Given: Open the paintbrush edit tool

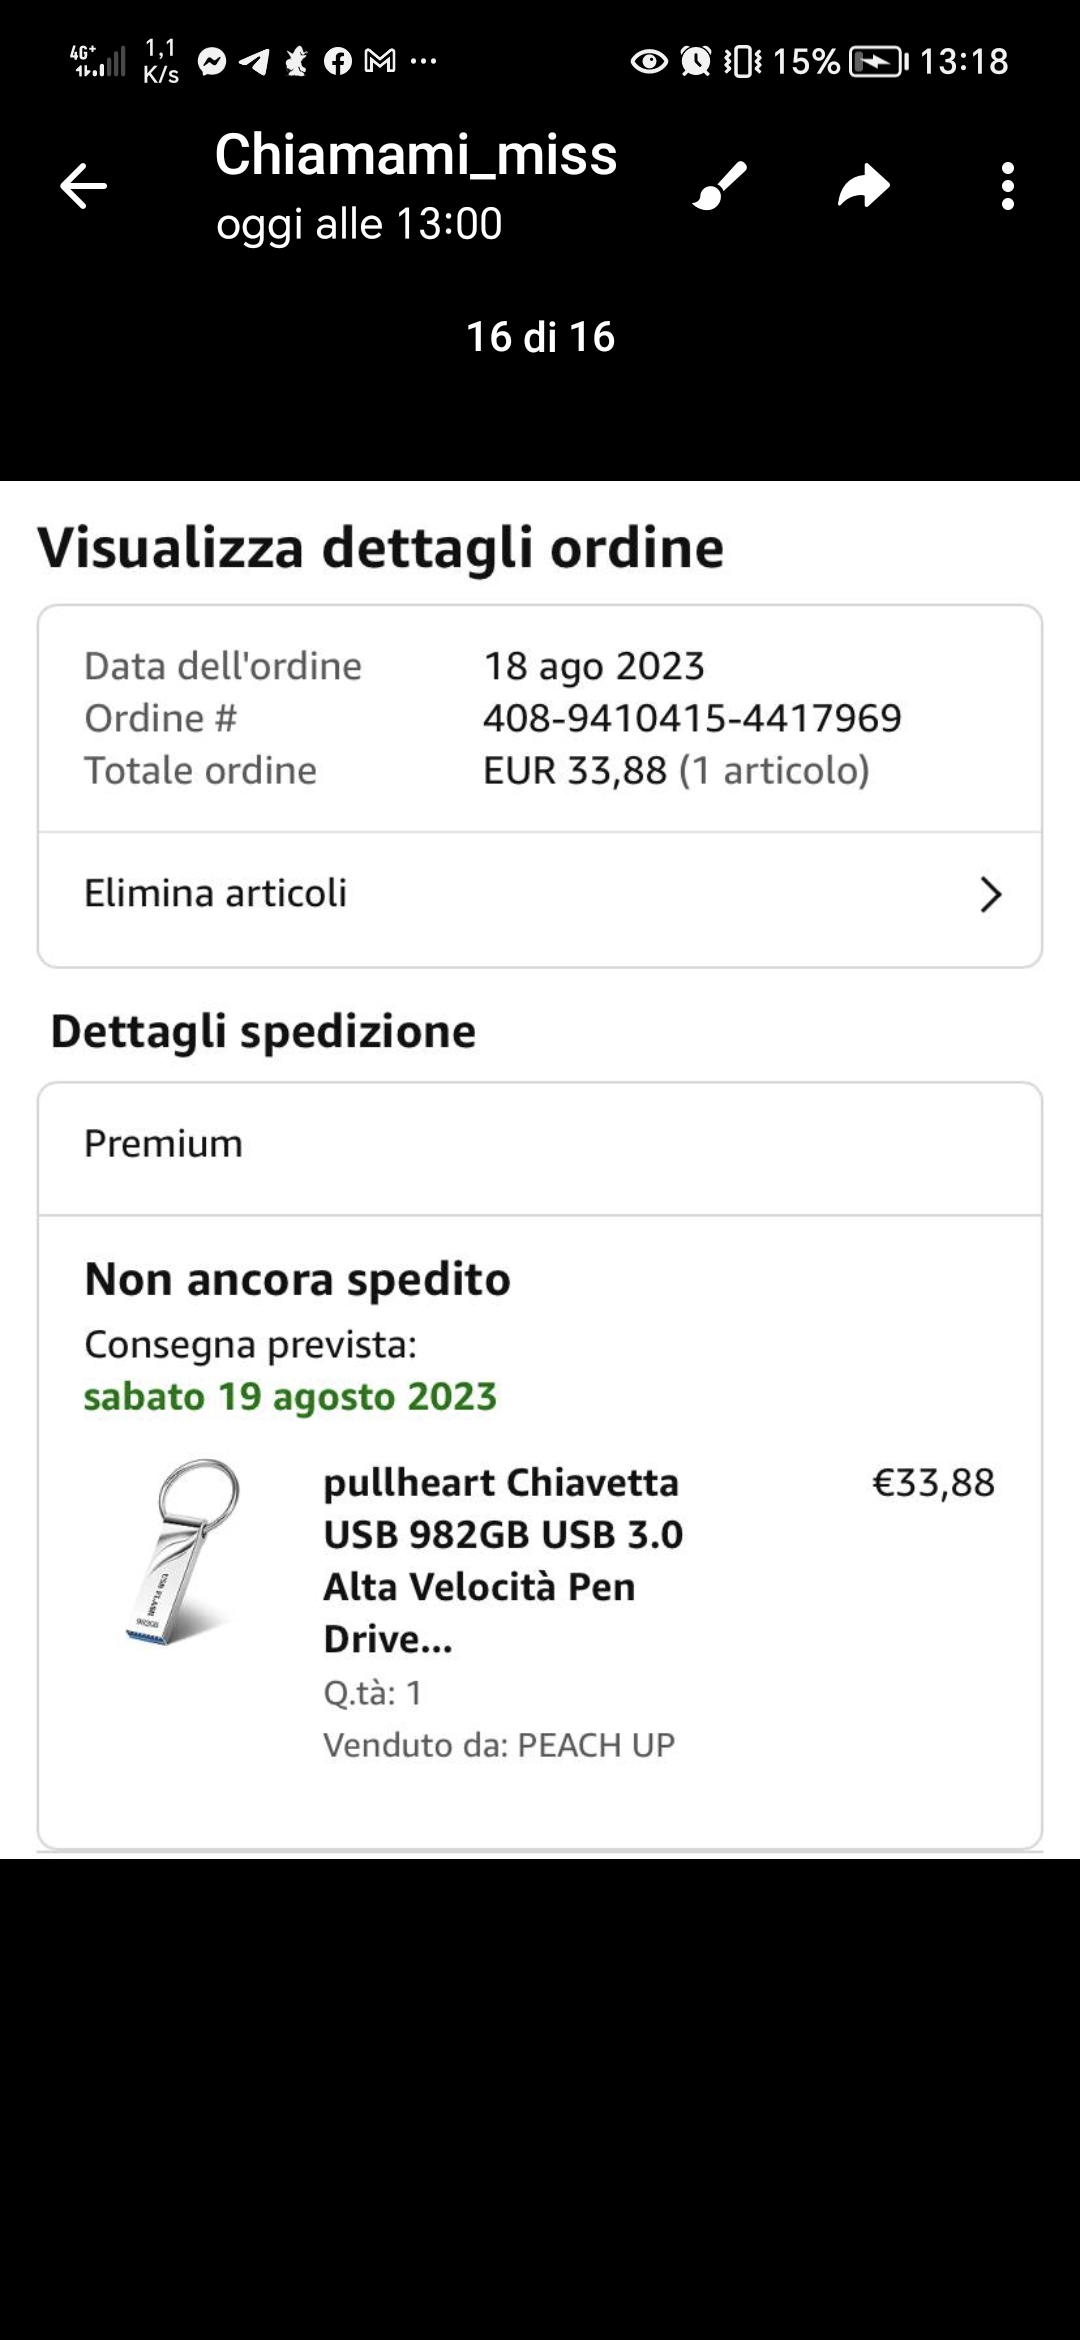Looking at the screenshot, I should pyautogui.click(x=720, y=186).
